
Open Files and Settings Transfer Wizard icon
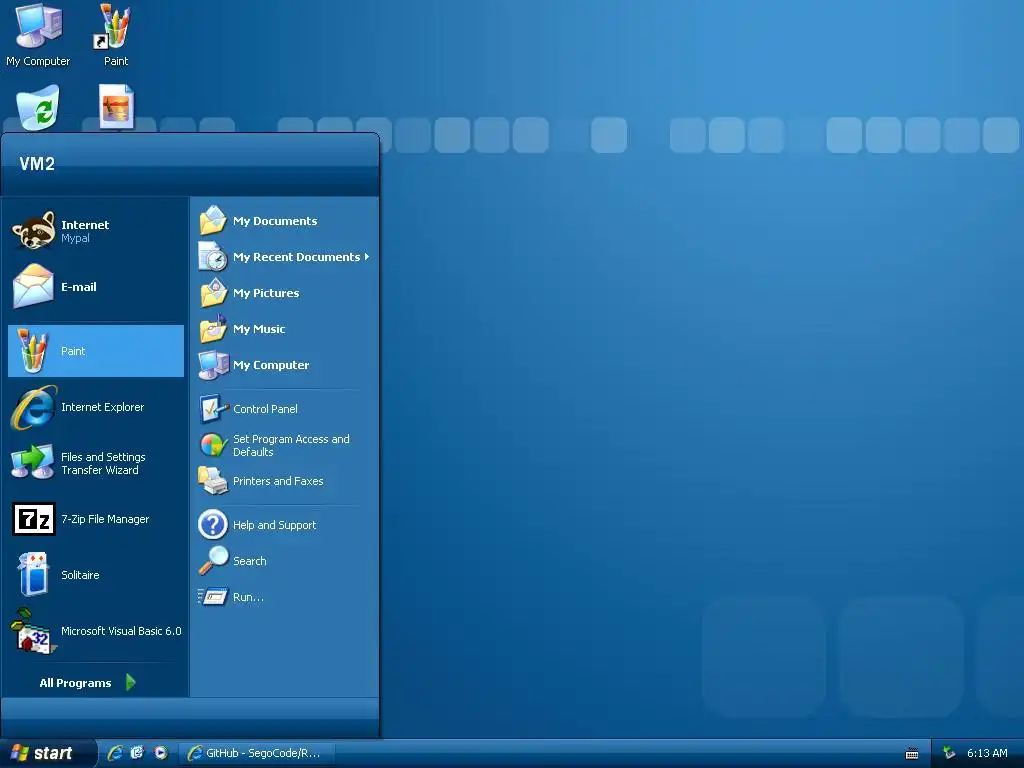33,462
